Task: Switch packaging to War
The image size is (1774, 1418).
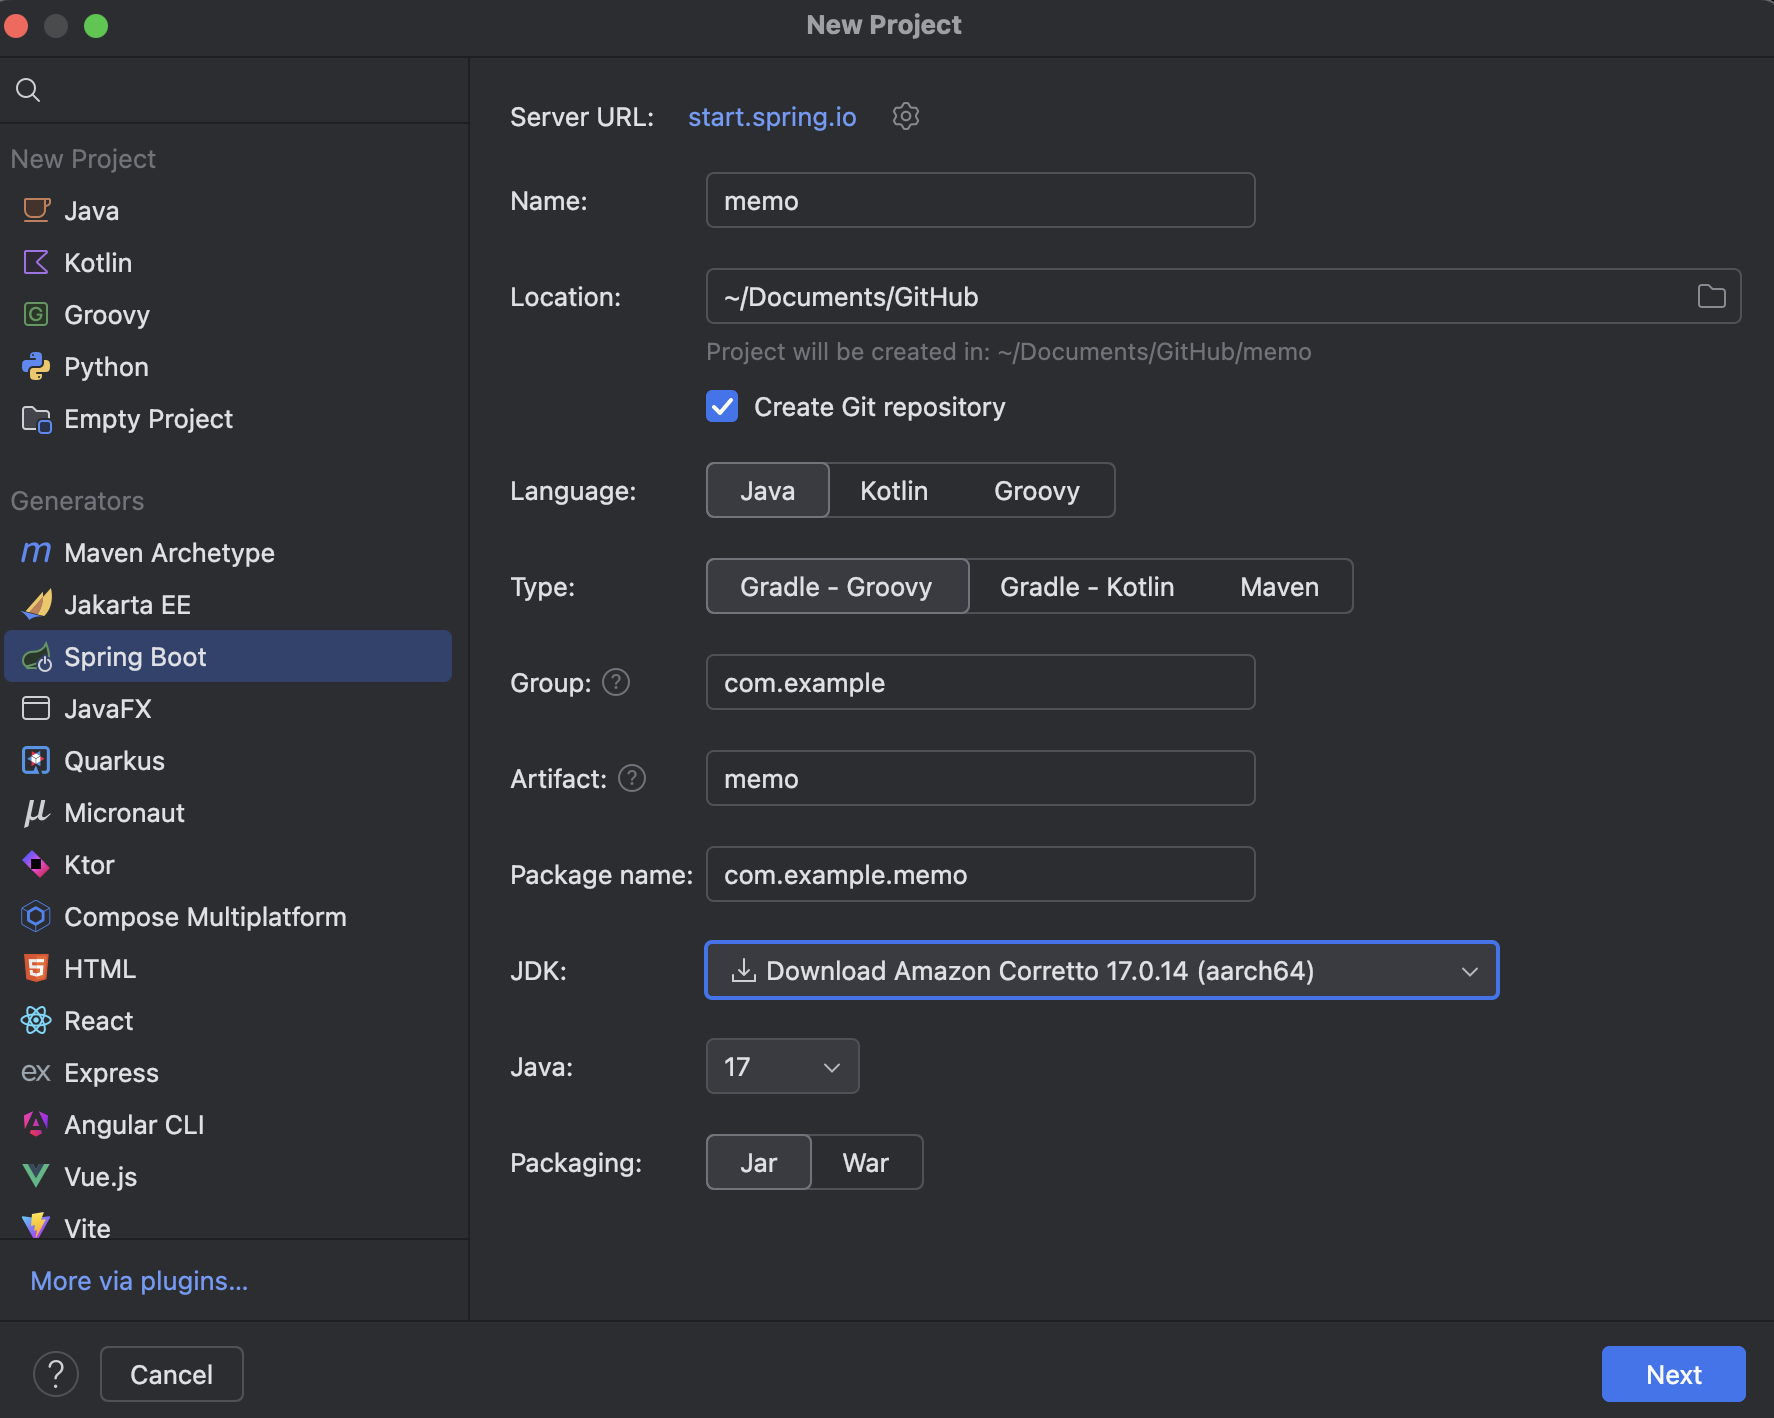Action: 865,1163
